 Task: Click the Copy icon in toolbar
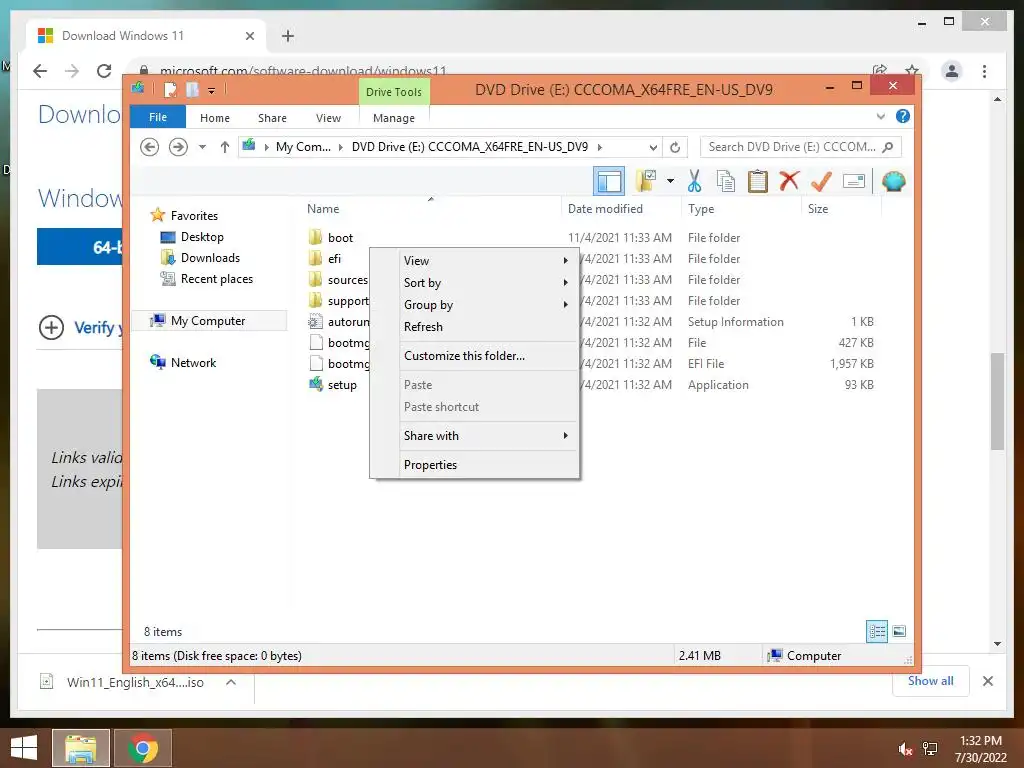coord(726,181)
